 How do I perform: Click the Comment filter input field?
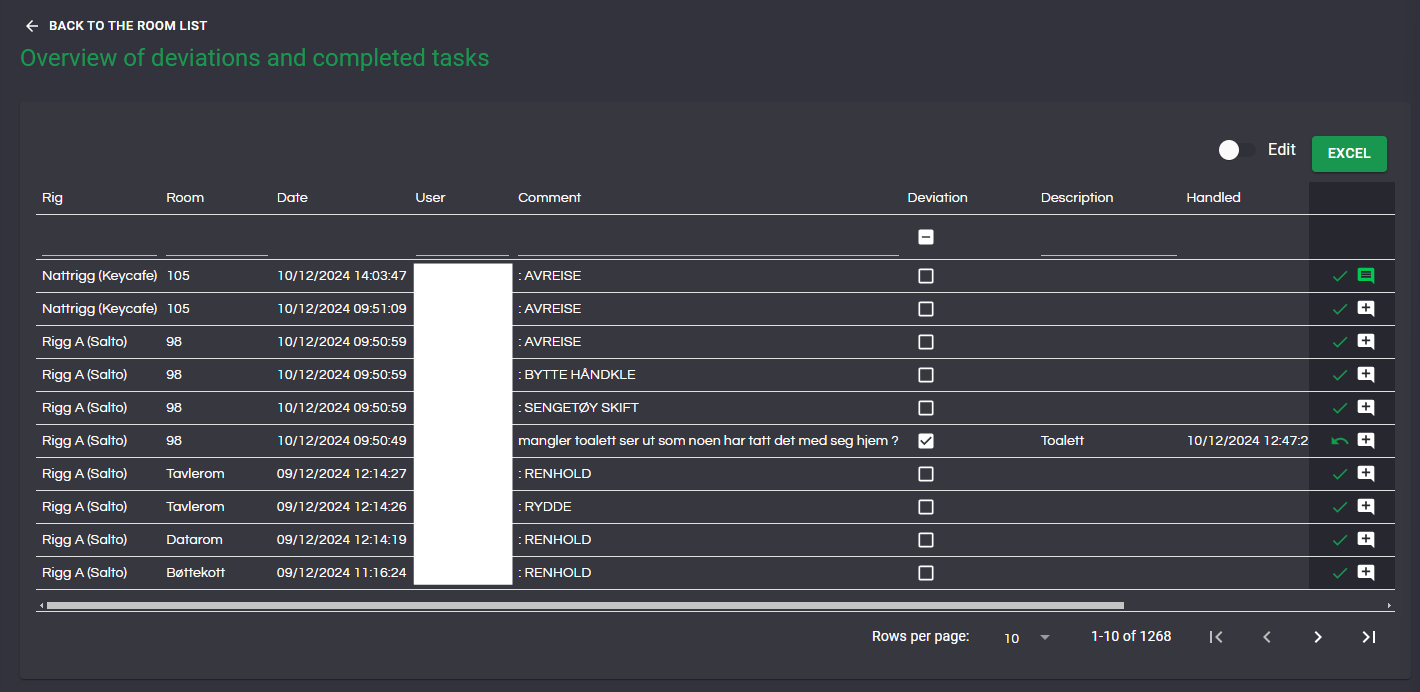pyautogui.click(x=707, y=244)
